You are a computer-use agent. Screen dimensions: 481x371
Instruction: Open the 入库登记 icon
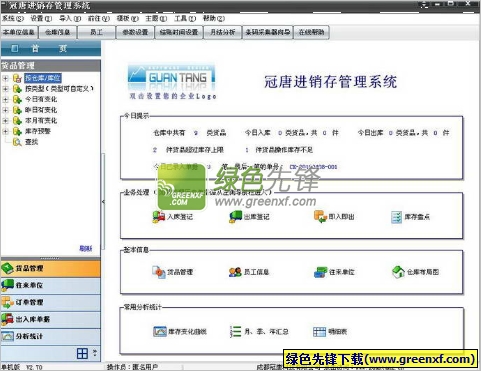tap(158, 217)
